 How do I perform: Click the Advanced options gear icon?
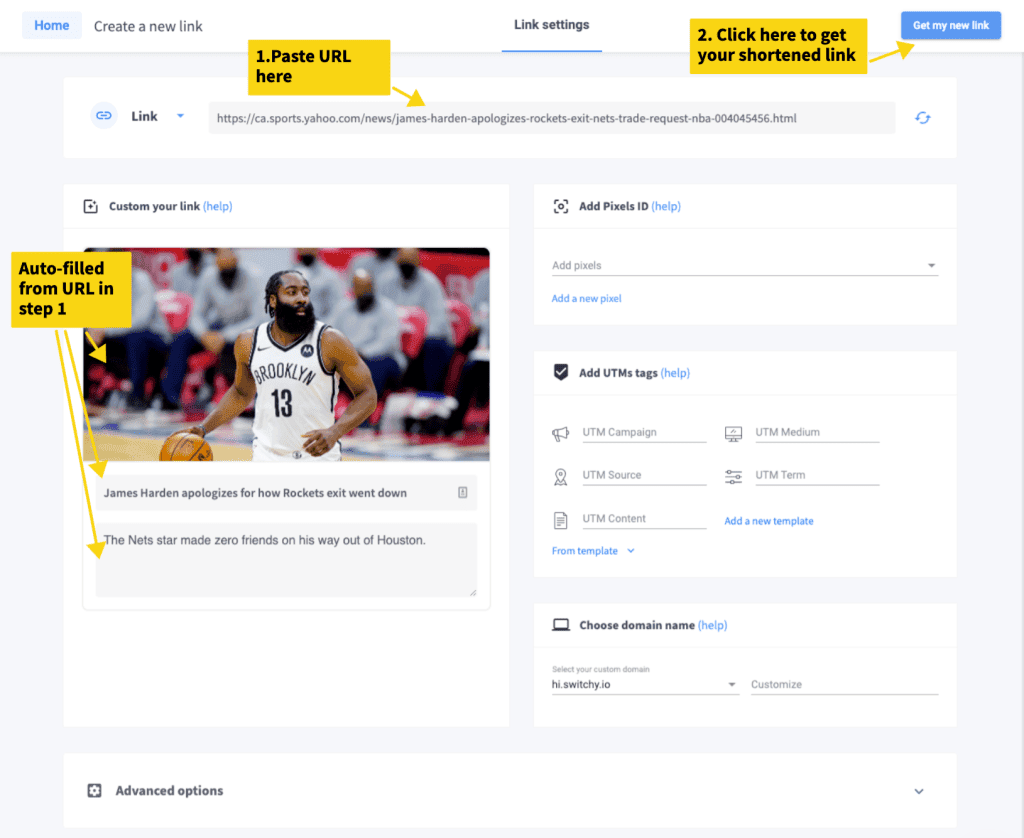pos(95,791)
